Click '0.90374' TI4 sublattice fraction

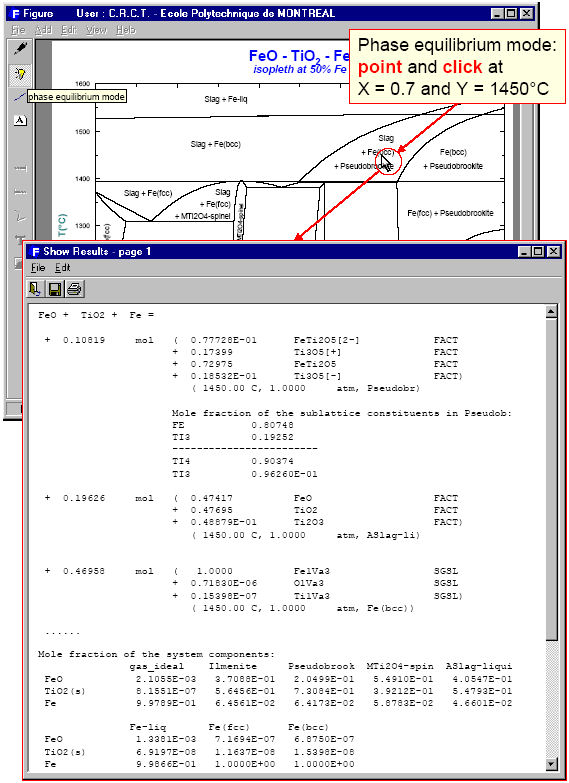tap(272, 461)
